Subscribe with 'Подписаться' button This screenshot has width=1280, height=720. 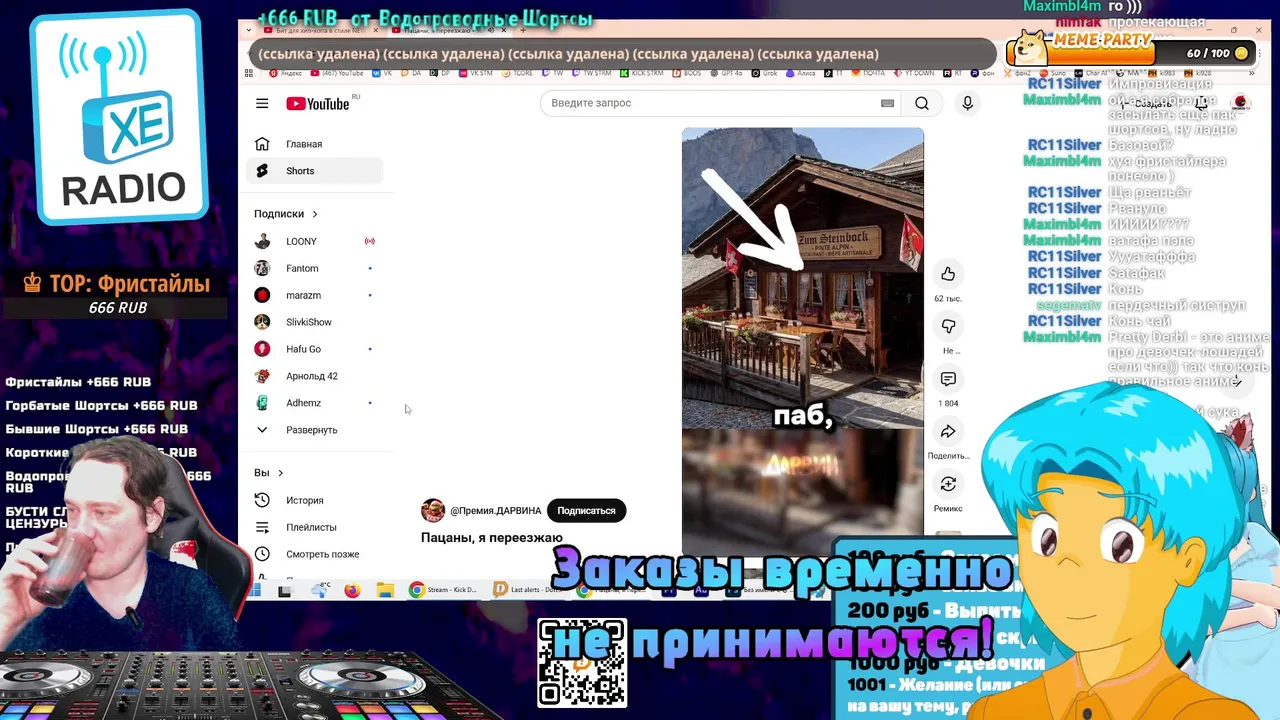pyautogui.click(x=586, y=510)
